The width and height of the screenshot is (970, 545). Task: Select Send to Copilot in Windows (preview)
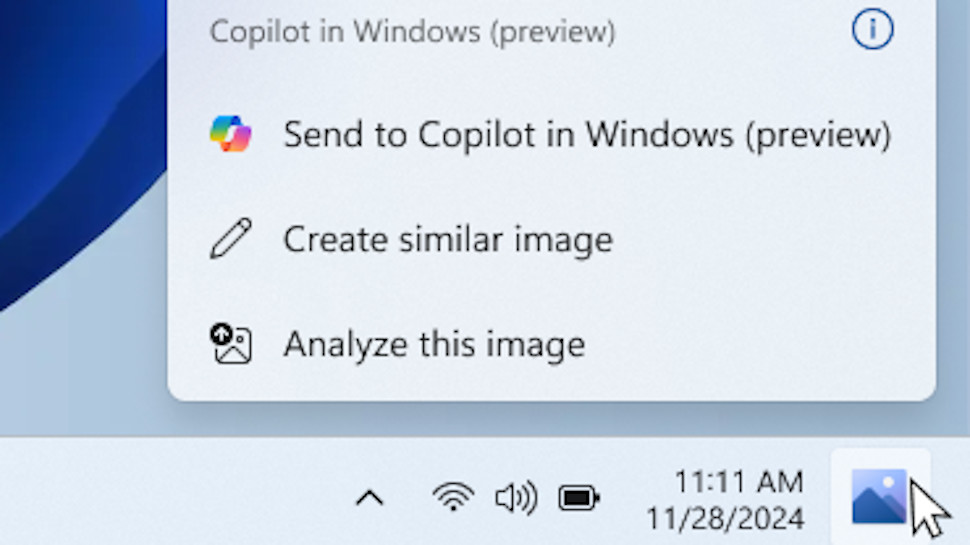click(551, 134)
